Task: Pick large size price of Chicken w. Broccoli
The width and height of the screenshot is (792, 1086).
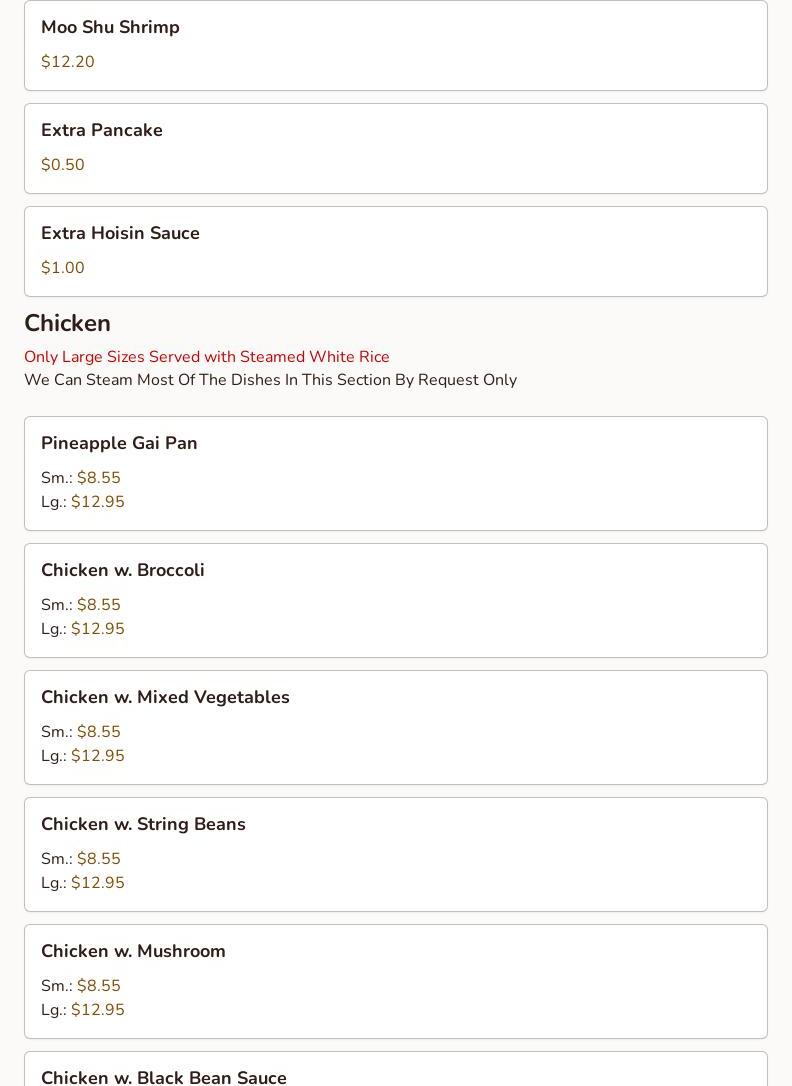Action: coord(97,629)
